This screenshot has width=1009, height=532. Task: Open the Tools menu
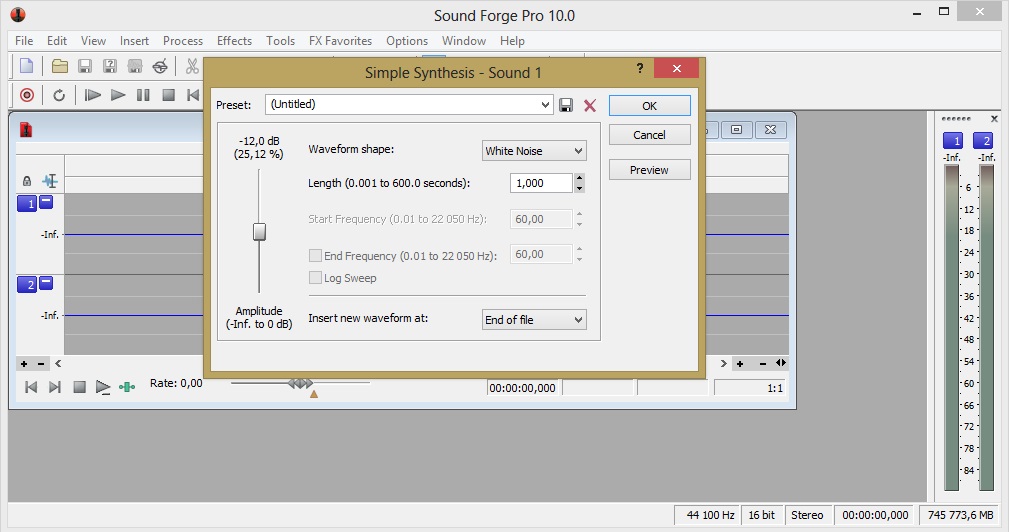(x=281, y=41)
